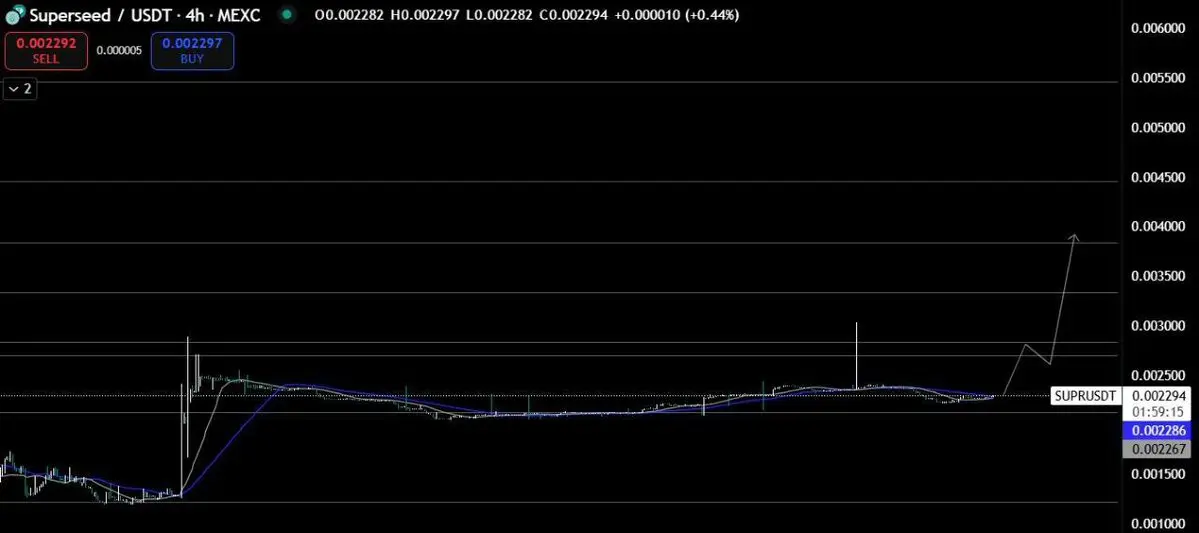Click the Superseed coin logo icon
Screen dimensions: 1199x533
click(x=15, y=15)
